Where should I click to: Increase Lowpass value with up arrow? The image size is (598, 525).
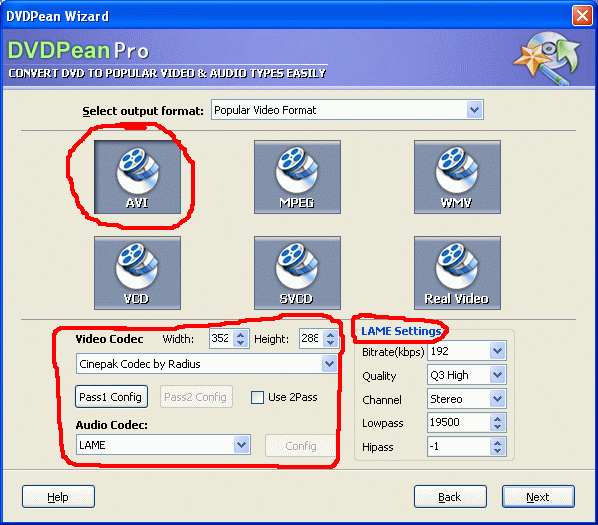497,419
